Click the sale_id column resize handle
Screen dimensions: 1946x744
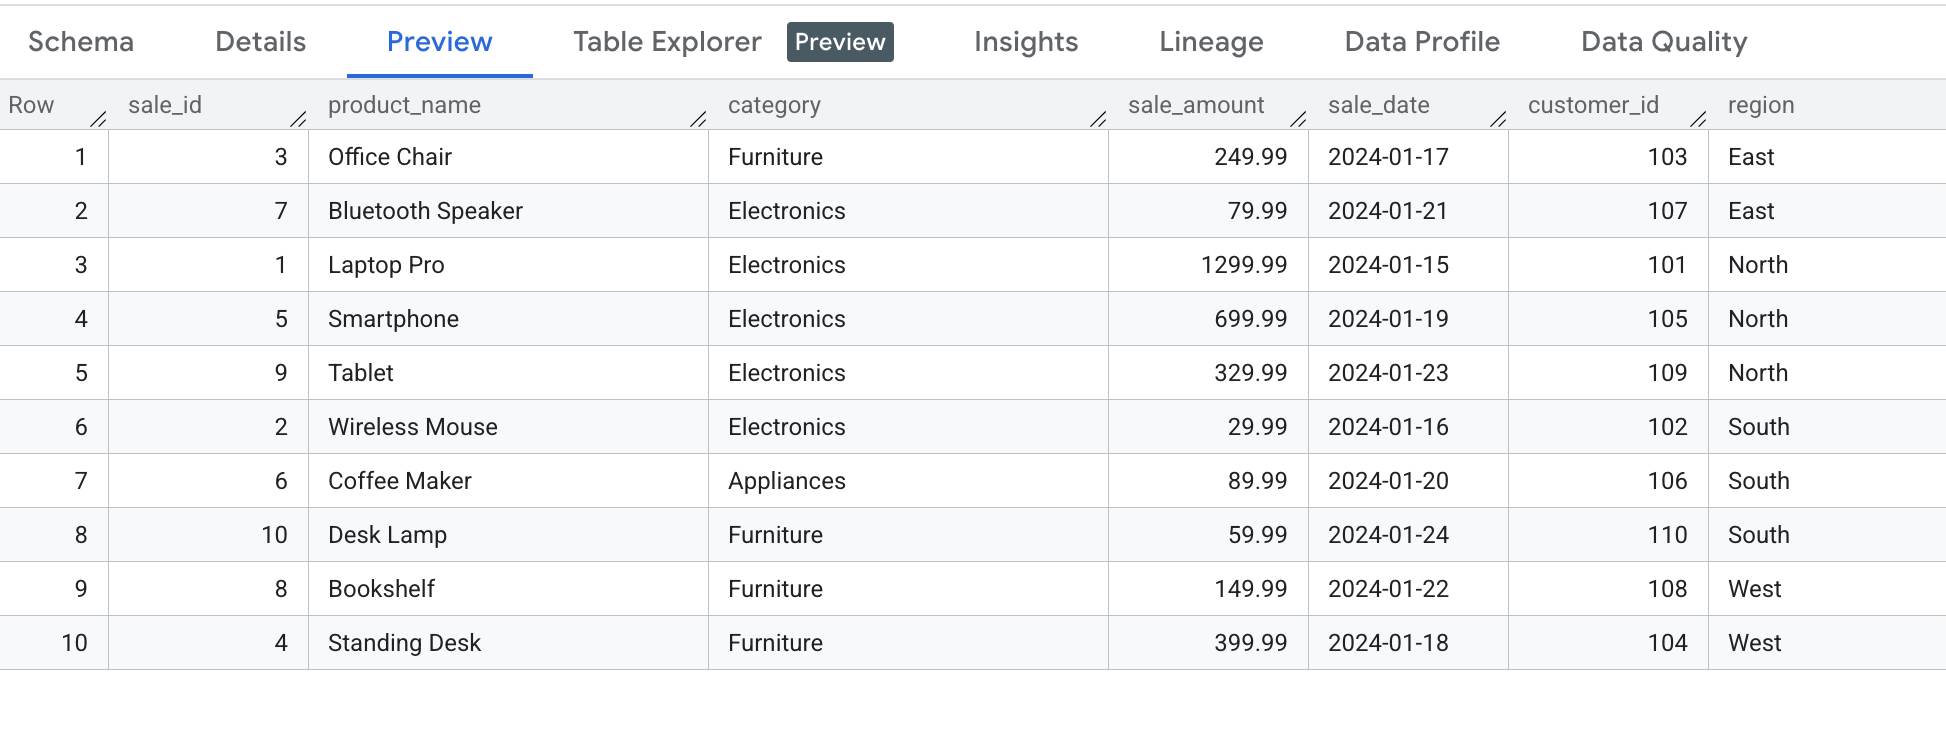(298, 119)
